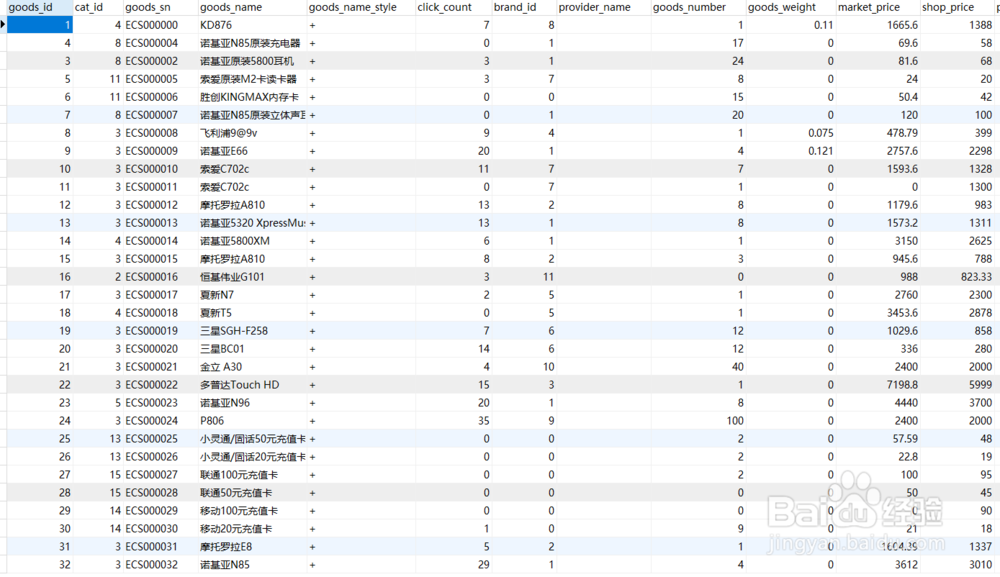This screenshot has width=1000, height=577.
Task: Click the ECS000025 cell
Action: pyautogui.click(x=160, y=439)
